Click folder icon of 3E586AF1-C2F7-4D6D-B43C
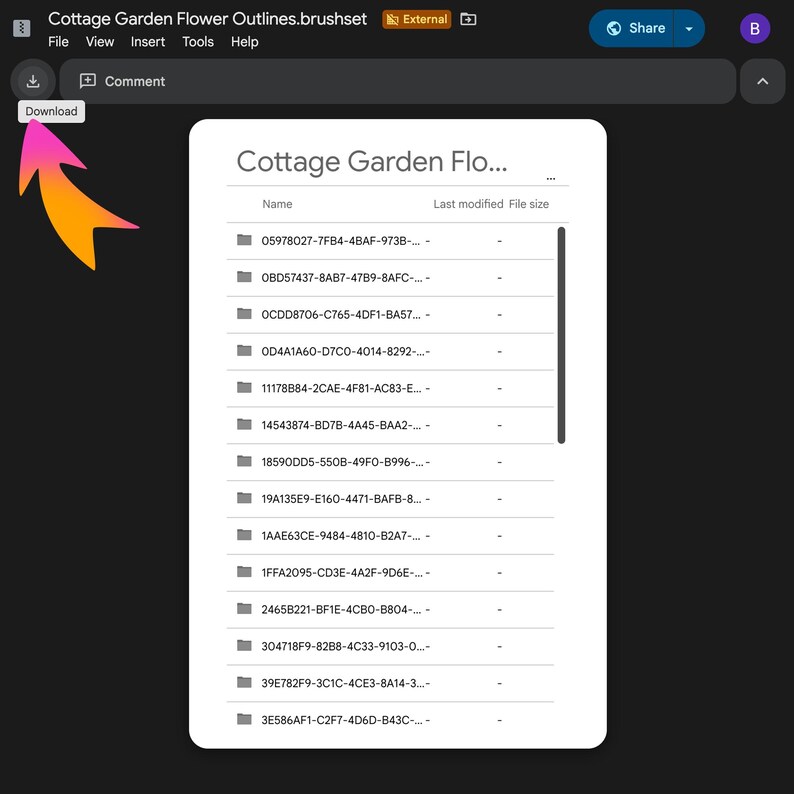The image size is (794, 794). pos(244,719)
